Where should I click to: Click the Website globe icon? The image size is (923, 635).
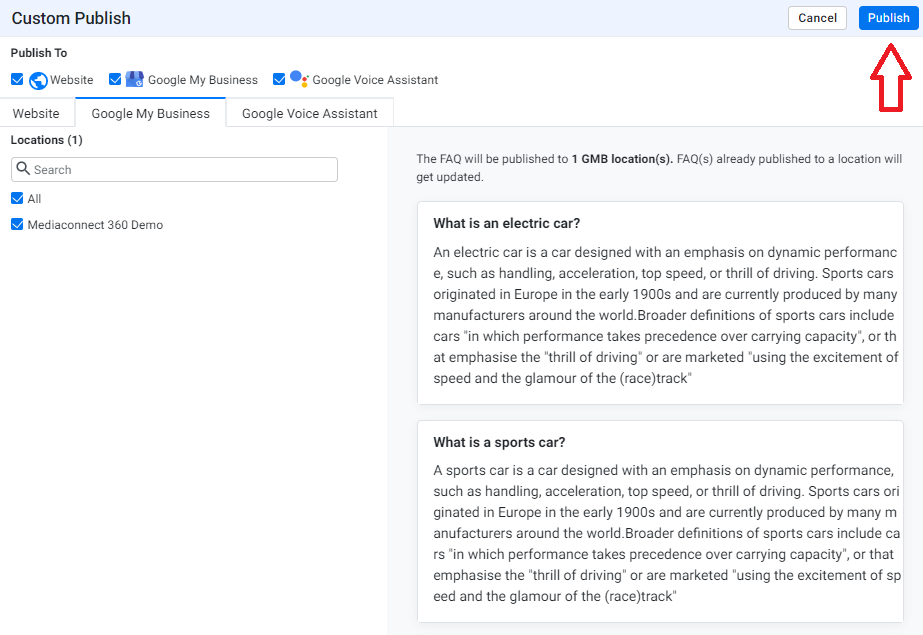tap(38, 80)
